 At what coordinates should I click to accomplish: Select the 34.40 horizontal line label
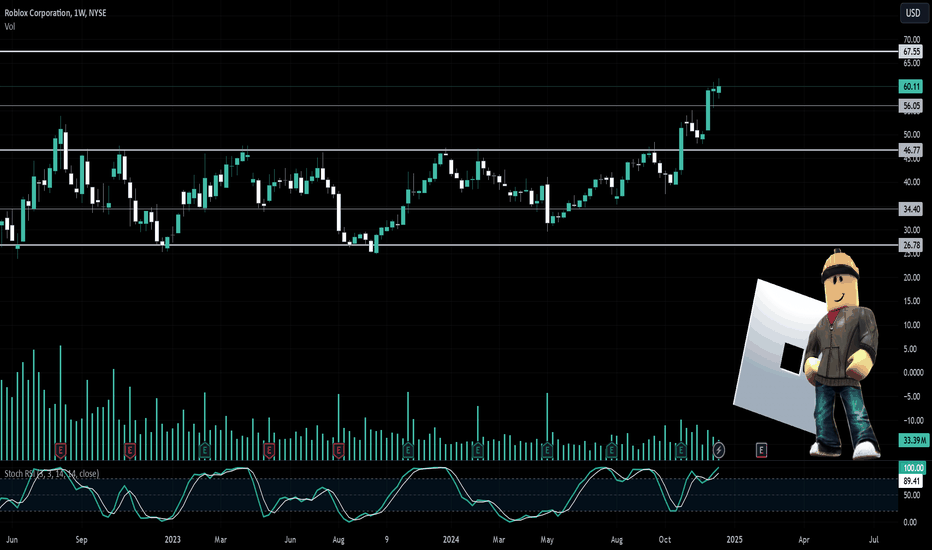[911, 209]
